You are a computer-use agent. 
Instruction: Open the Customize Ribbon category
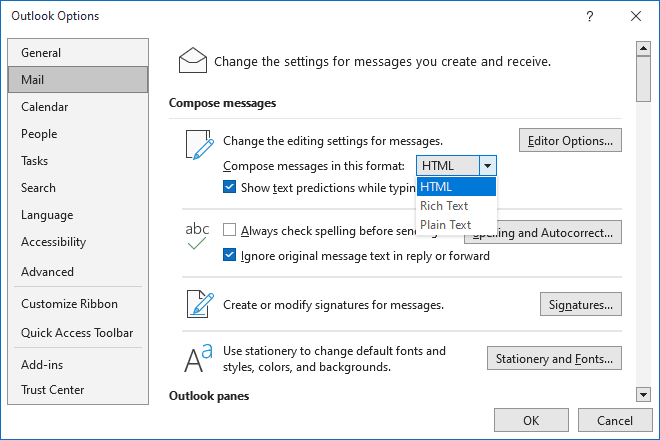pos(78,304)
